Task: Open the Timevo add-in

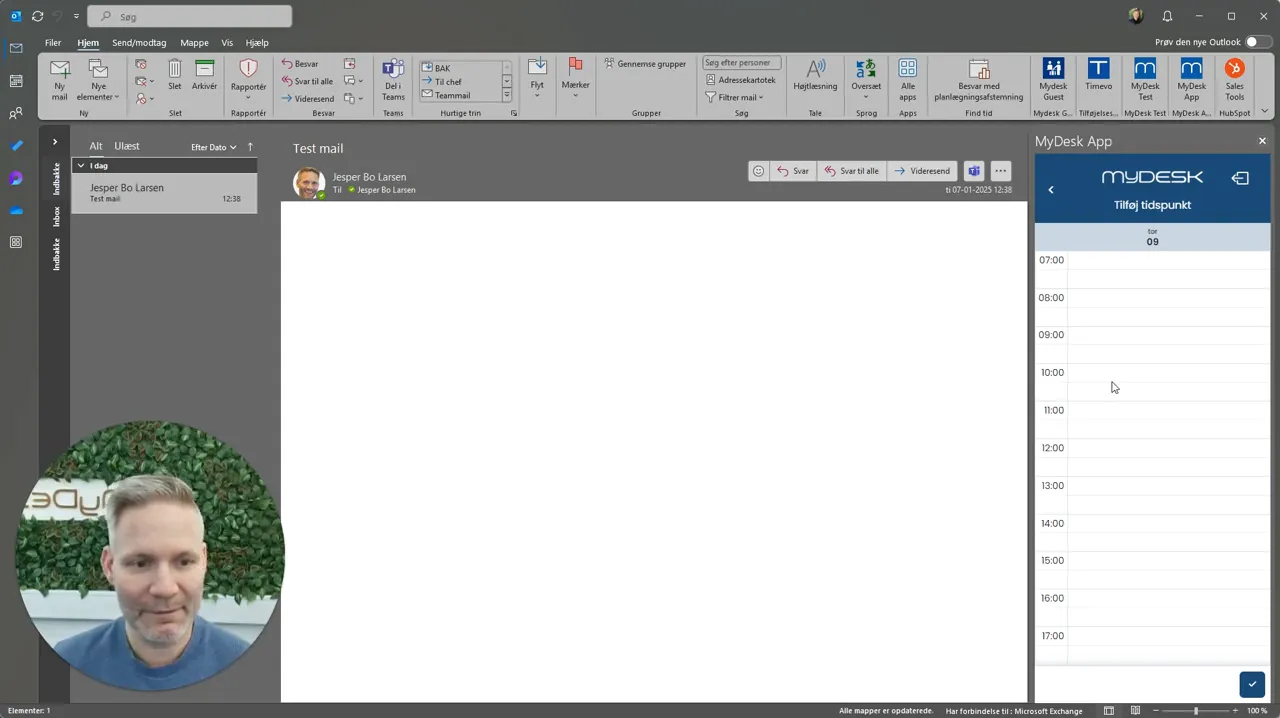Action: pyautogui.click(x=1098, y=76)
